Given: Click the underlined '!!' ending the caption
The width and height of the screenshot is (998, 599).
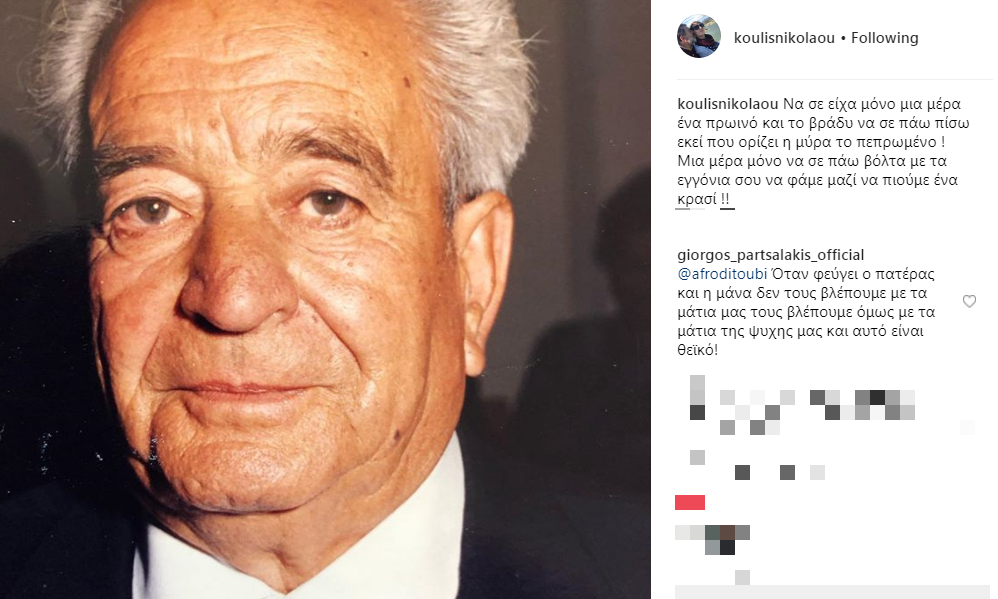Looking at the screenshot, I should pyautogui.click(x=727, y=199).
